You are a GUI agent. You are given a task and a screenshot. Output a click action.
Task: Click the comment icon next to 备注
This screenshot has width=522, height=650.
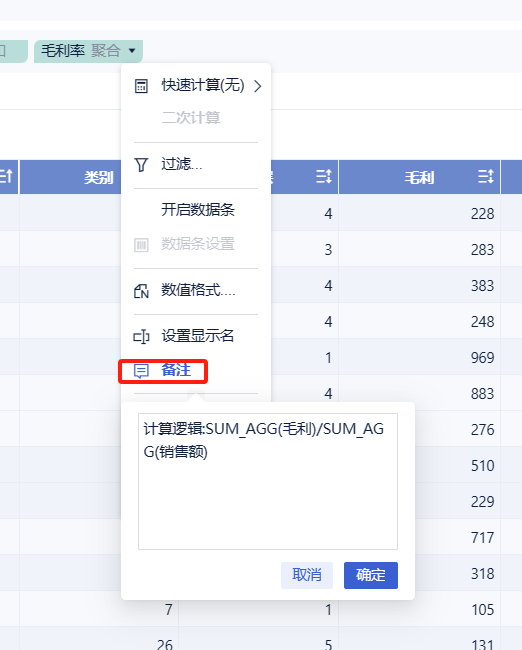pos(141,371)
